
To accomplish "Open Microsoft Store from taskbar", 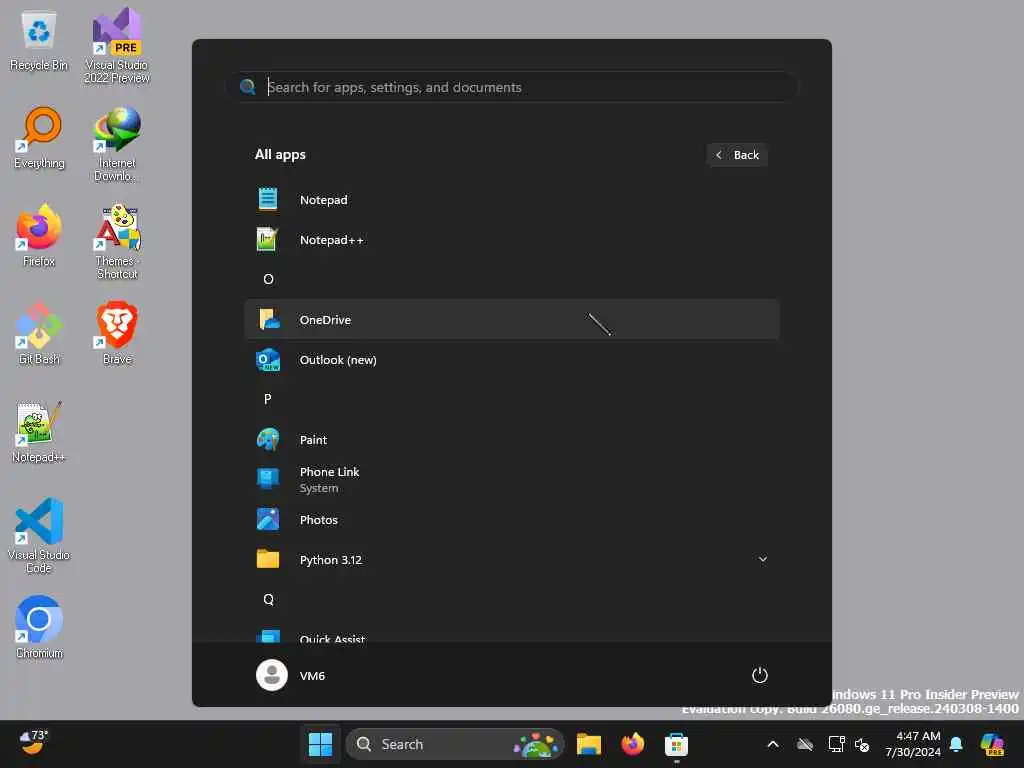I will point(676,744).
